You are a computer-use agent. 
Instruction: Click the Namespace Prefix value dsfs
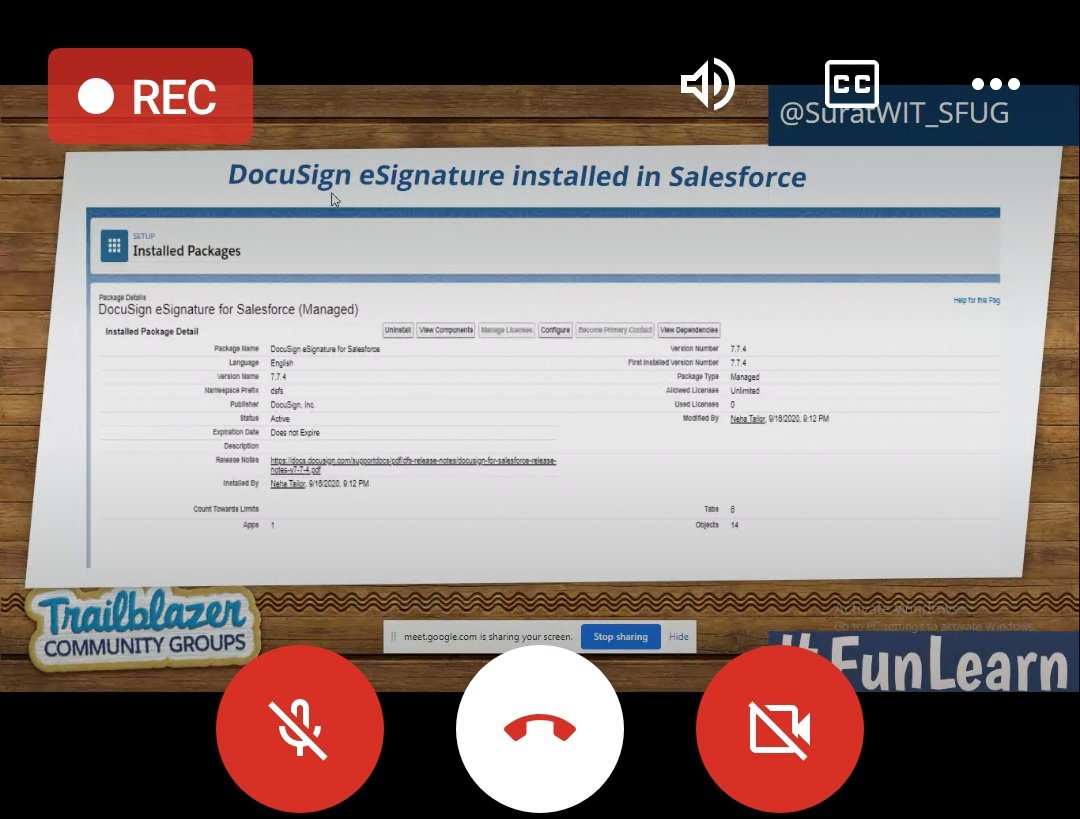[x=277, y=391]
